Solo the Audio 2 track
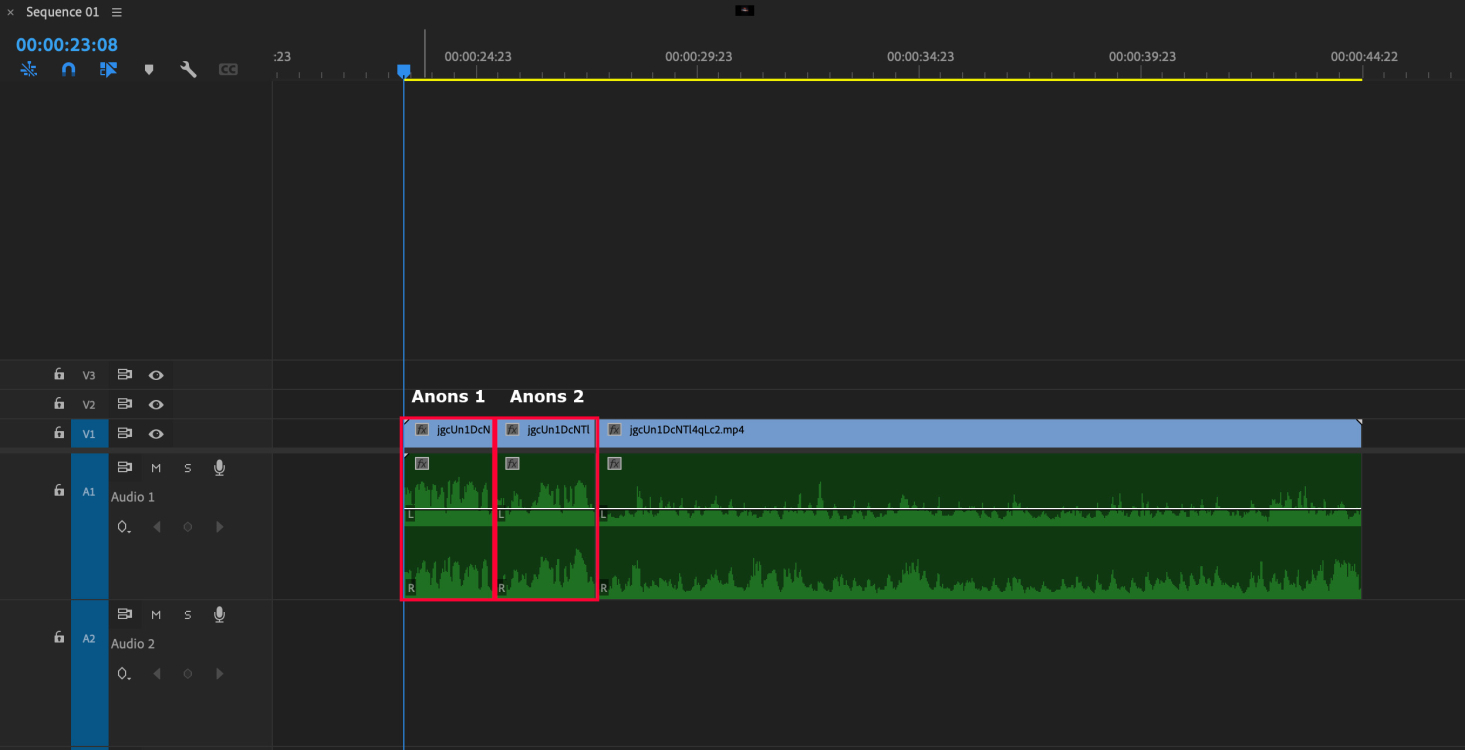1465x750 pixels. [x=187, y=615]
